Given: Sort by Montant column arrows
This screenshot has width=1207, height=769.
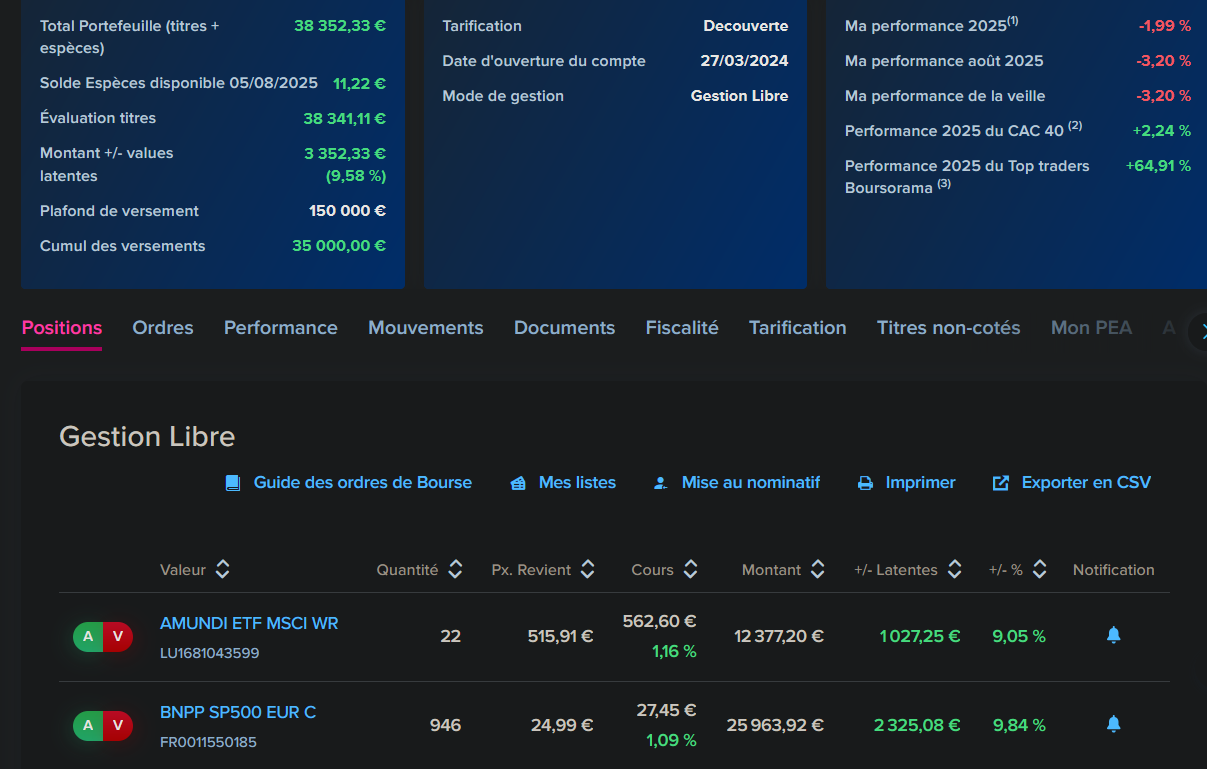Looking at the screenshot, I should 818,570.
